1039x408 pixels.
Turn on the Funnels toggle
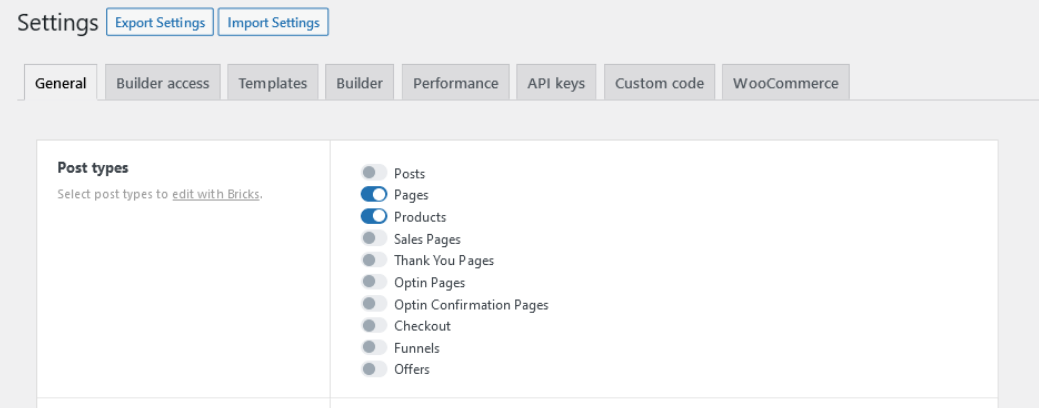click(x=374, y=347)
